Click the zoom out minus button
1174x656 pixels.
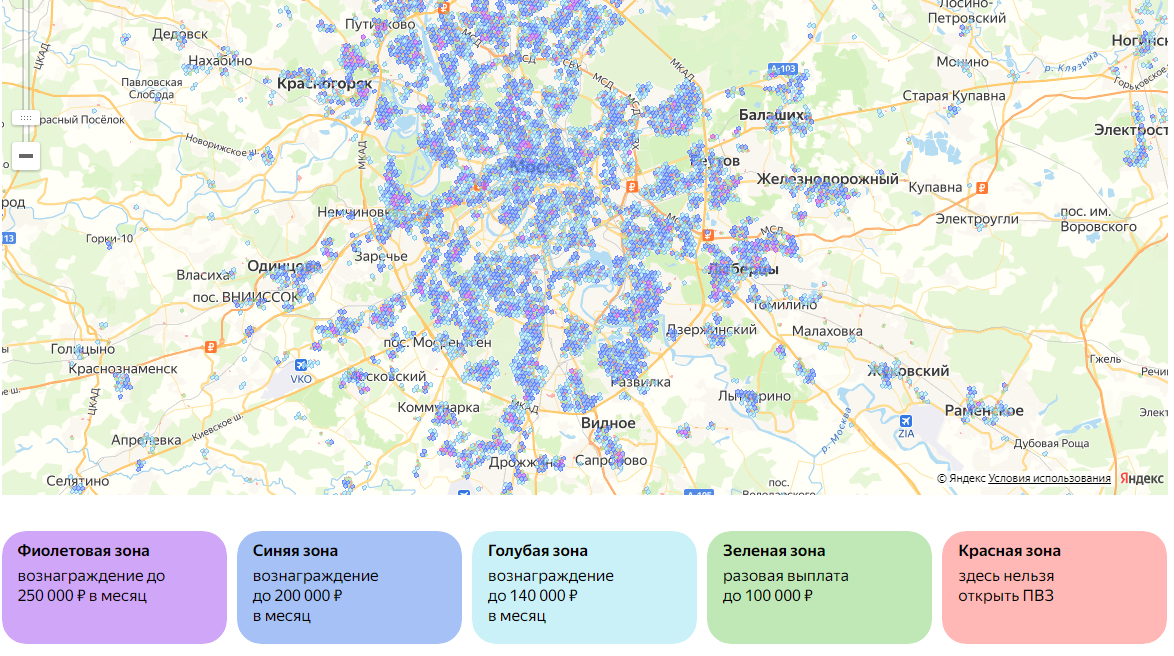coord(25,156)
